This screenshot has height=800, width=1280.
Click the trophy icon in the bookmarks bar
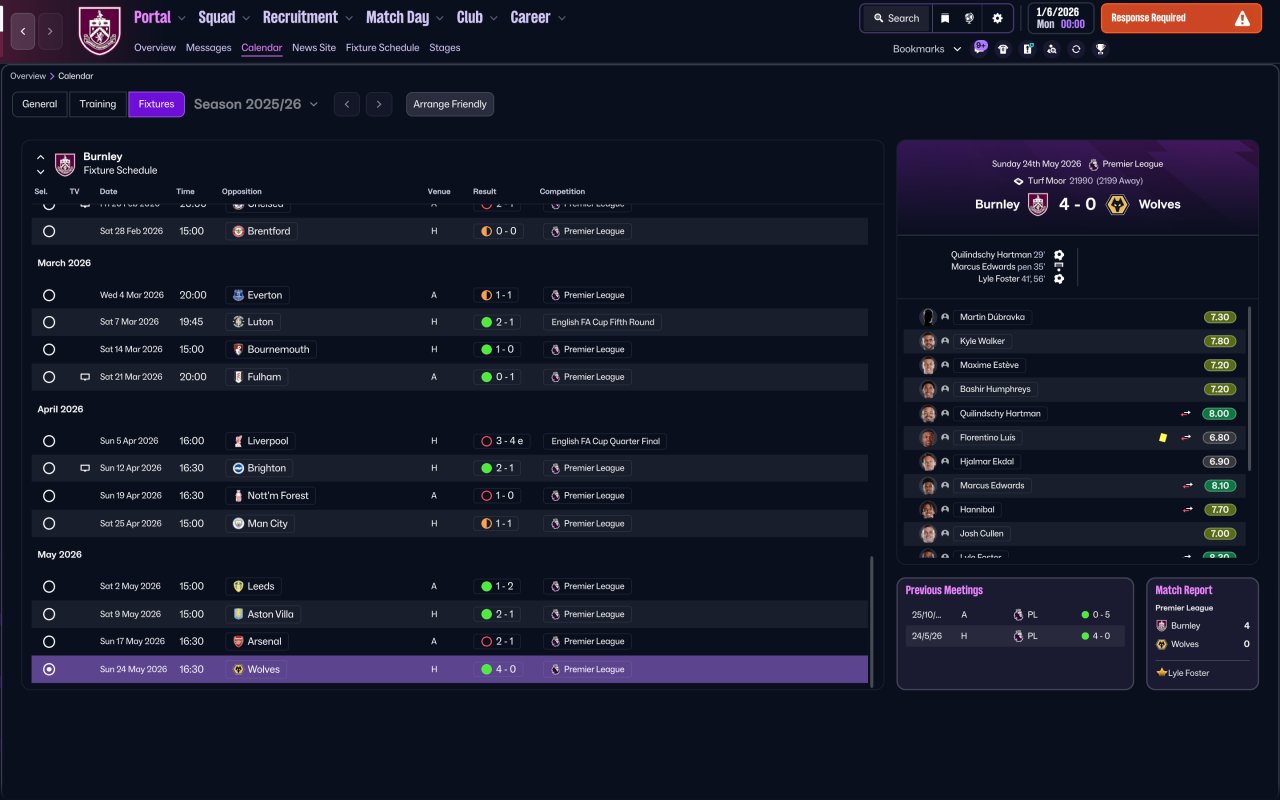pos(1100,49)
